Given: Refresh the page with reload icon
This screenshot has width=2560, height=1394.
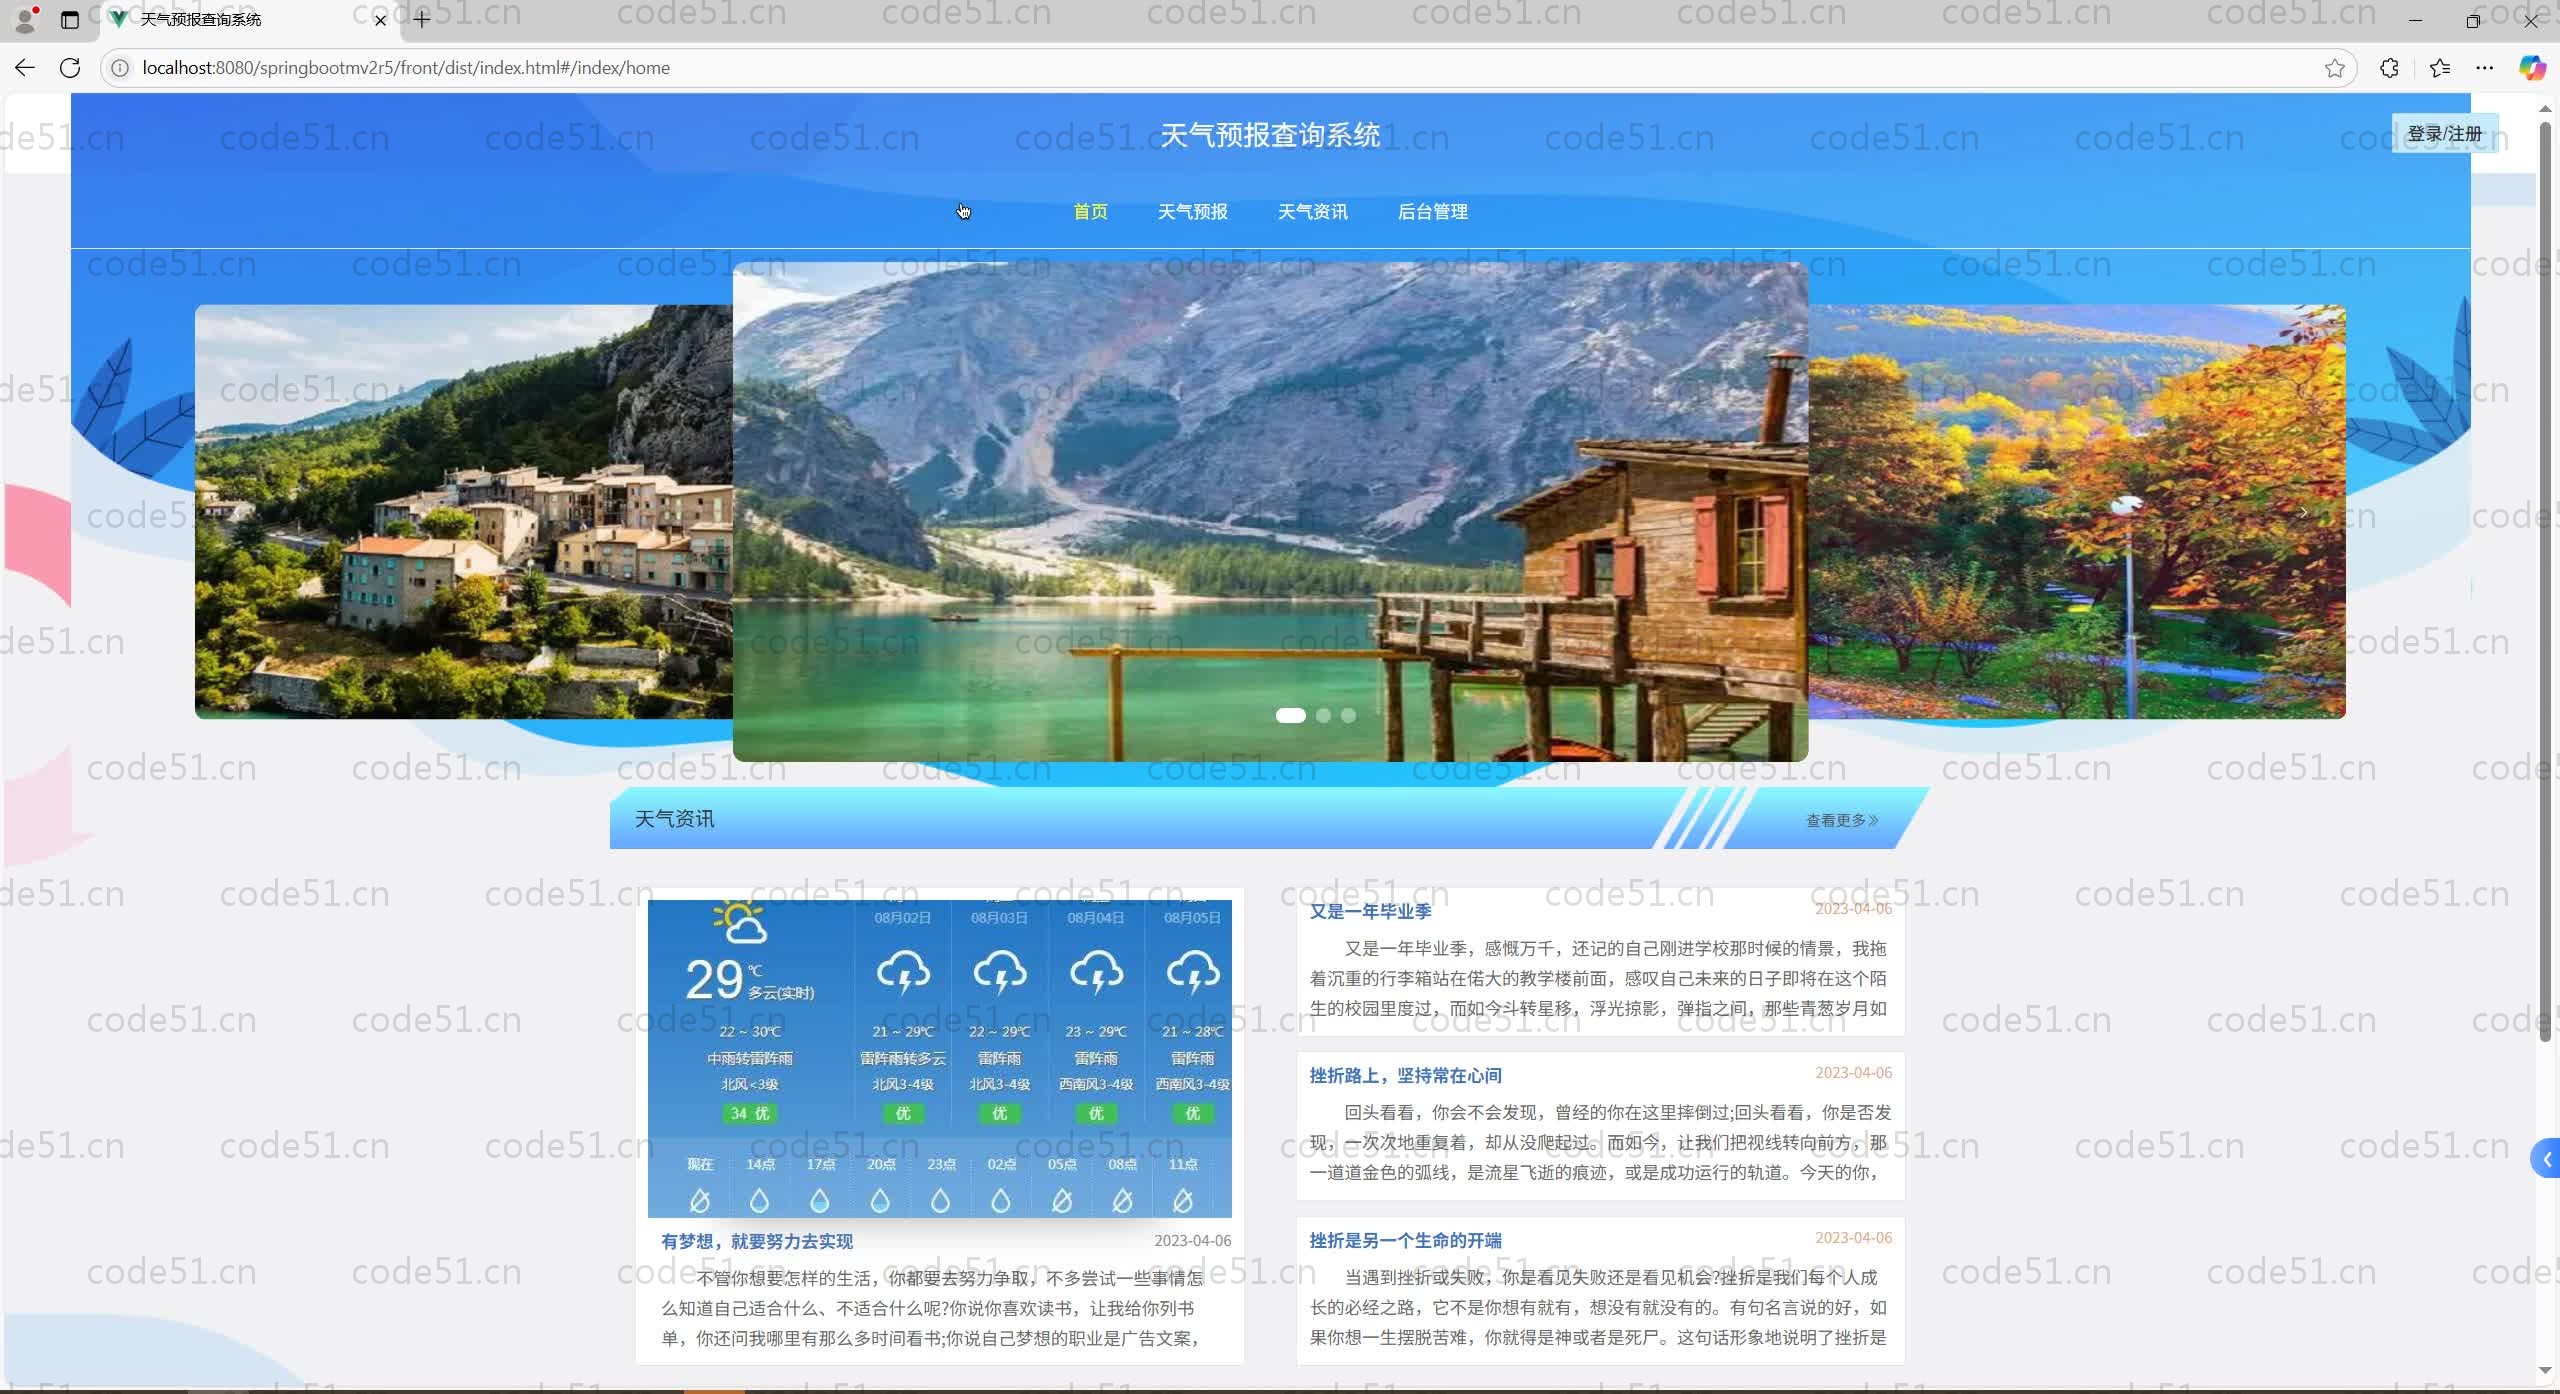Looking at the screenshot, I should tap(70, 68).
